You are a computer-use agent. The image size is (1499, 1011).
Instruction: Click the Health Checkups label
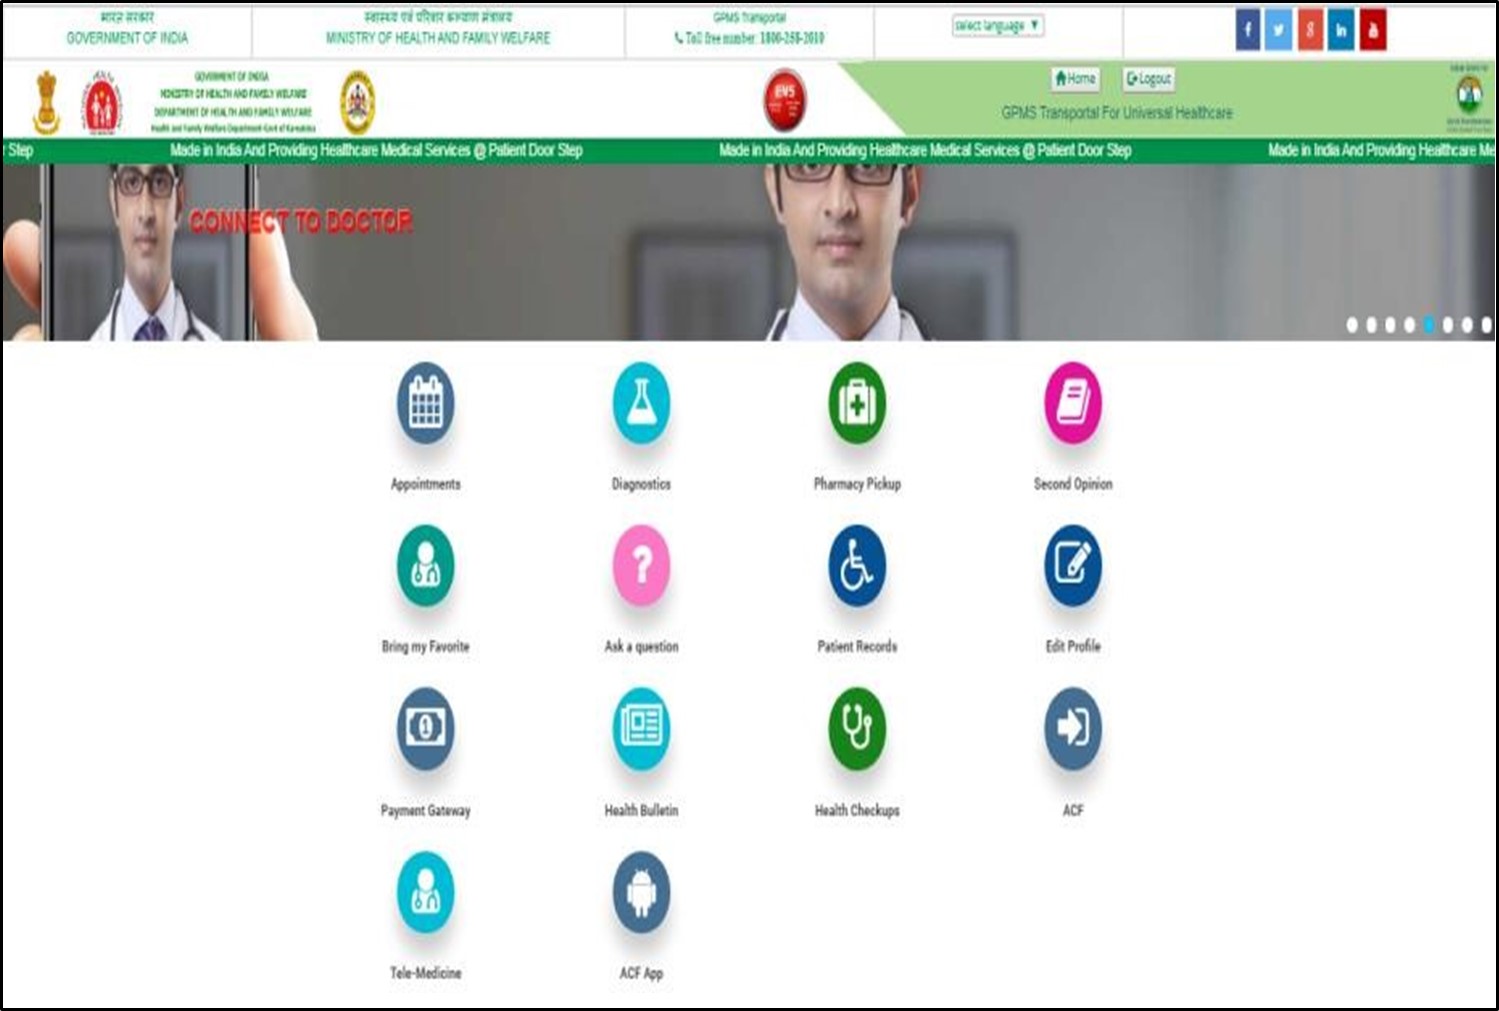[x=857, y=811]
